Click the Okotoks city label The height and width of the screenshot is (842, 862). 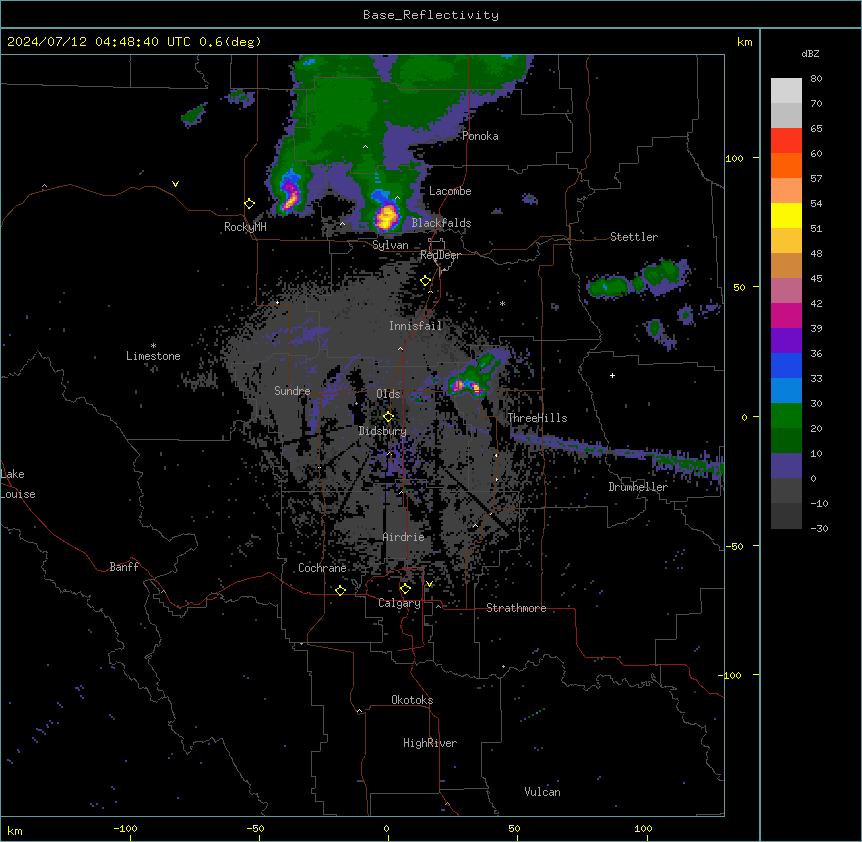pos(412,700)
